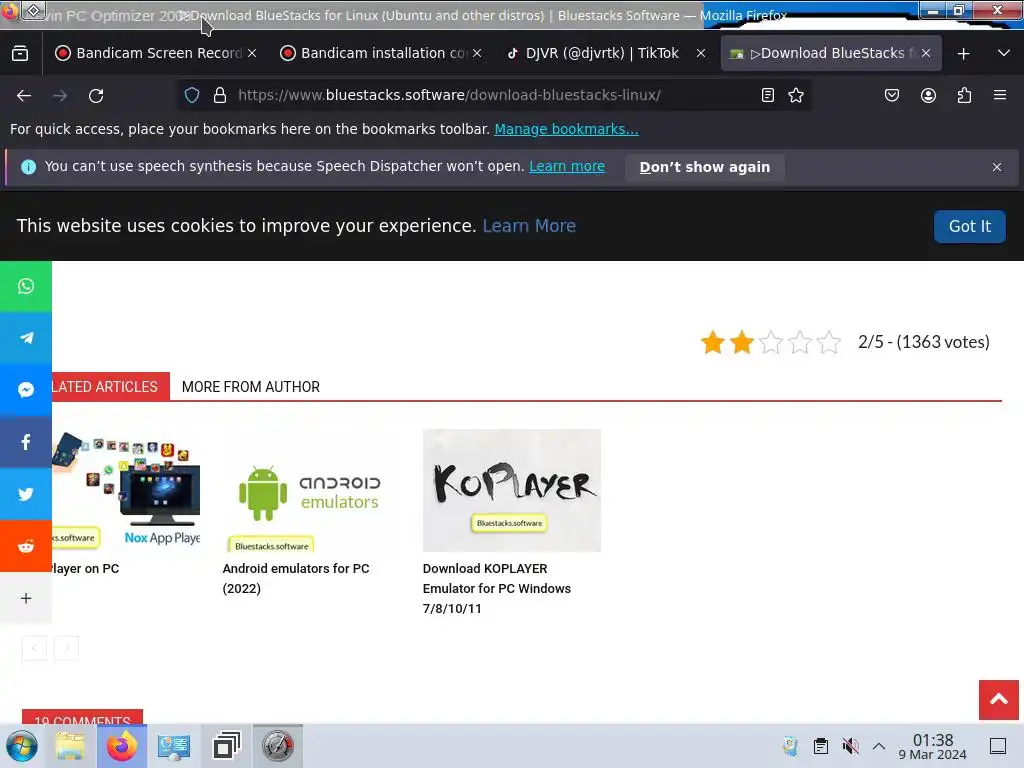Open Learn More cookie link
This screenshot has width=1024, height=768.
(x=529, y=226)
